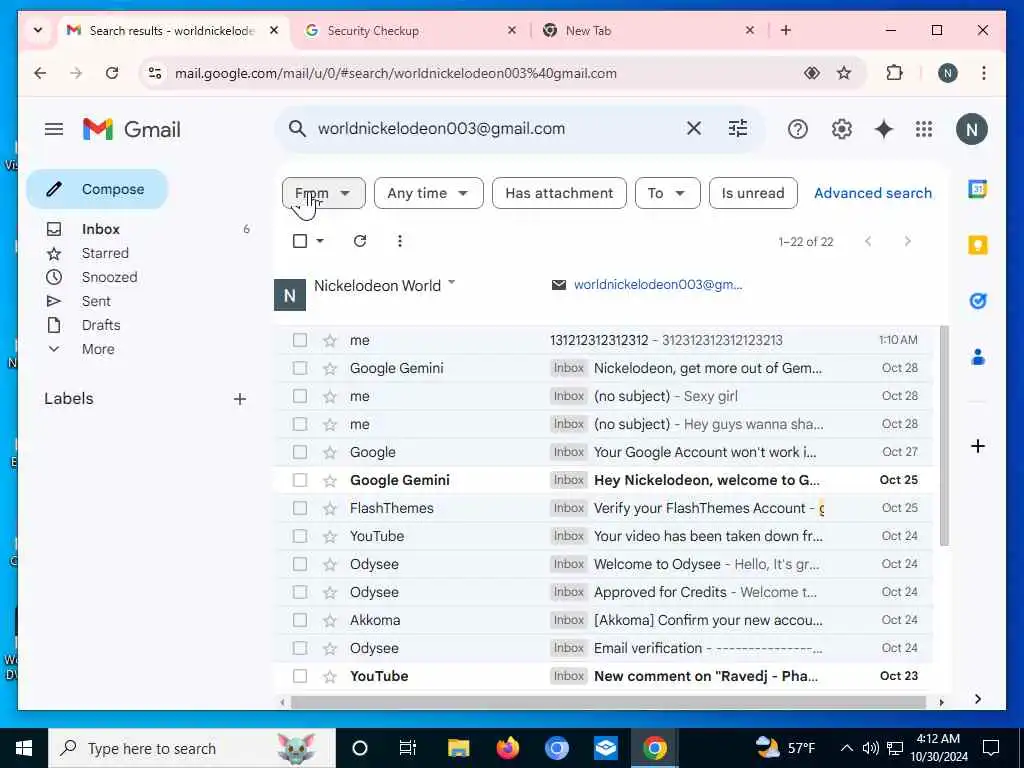Viewport: 1024px width, 768px height.
Task: Open more options three-dot menu above list
Action: click(400, 241)
